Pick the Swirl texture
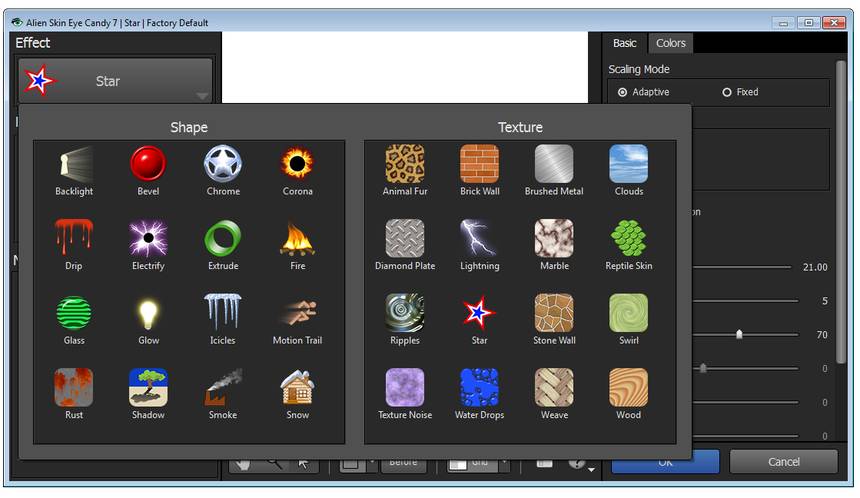The width and height of the screenshot is (860, 498). click(629, 320)
